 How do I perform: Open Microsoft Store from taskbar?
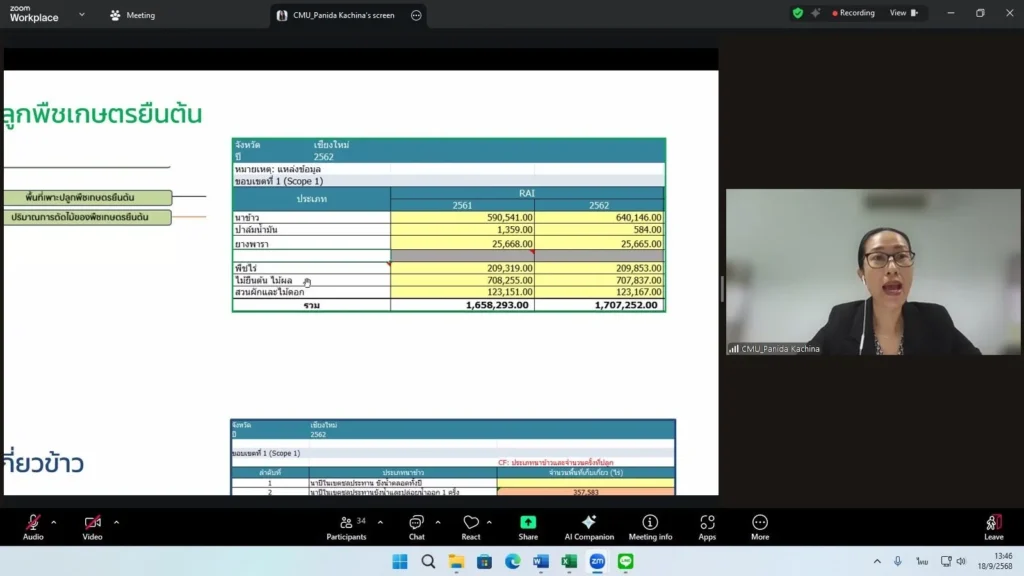(x=484, y=561)
